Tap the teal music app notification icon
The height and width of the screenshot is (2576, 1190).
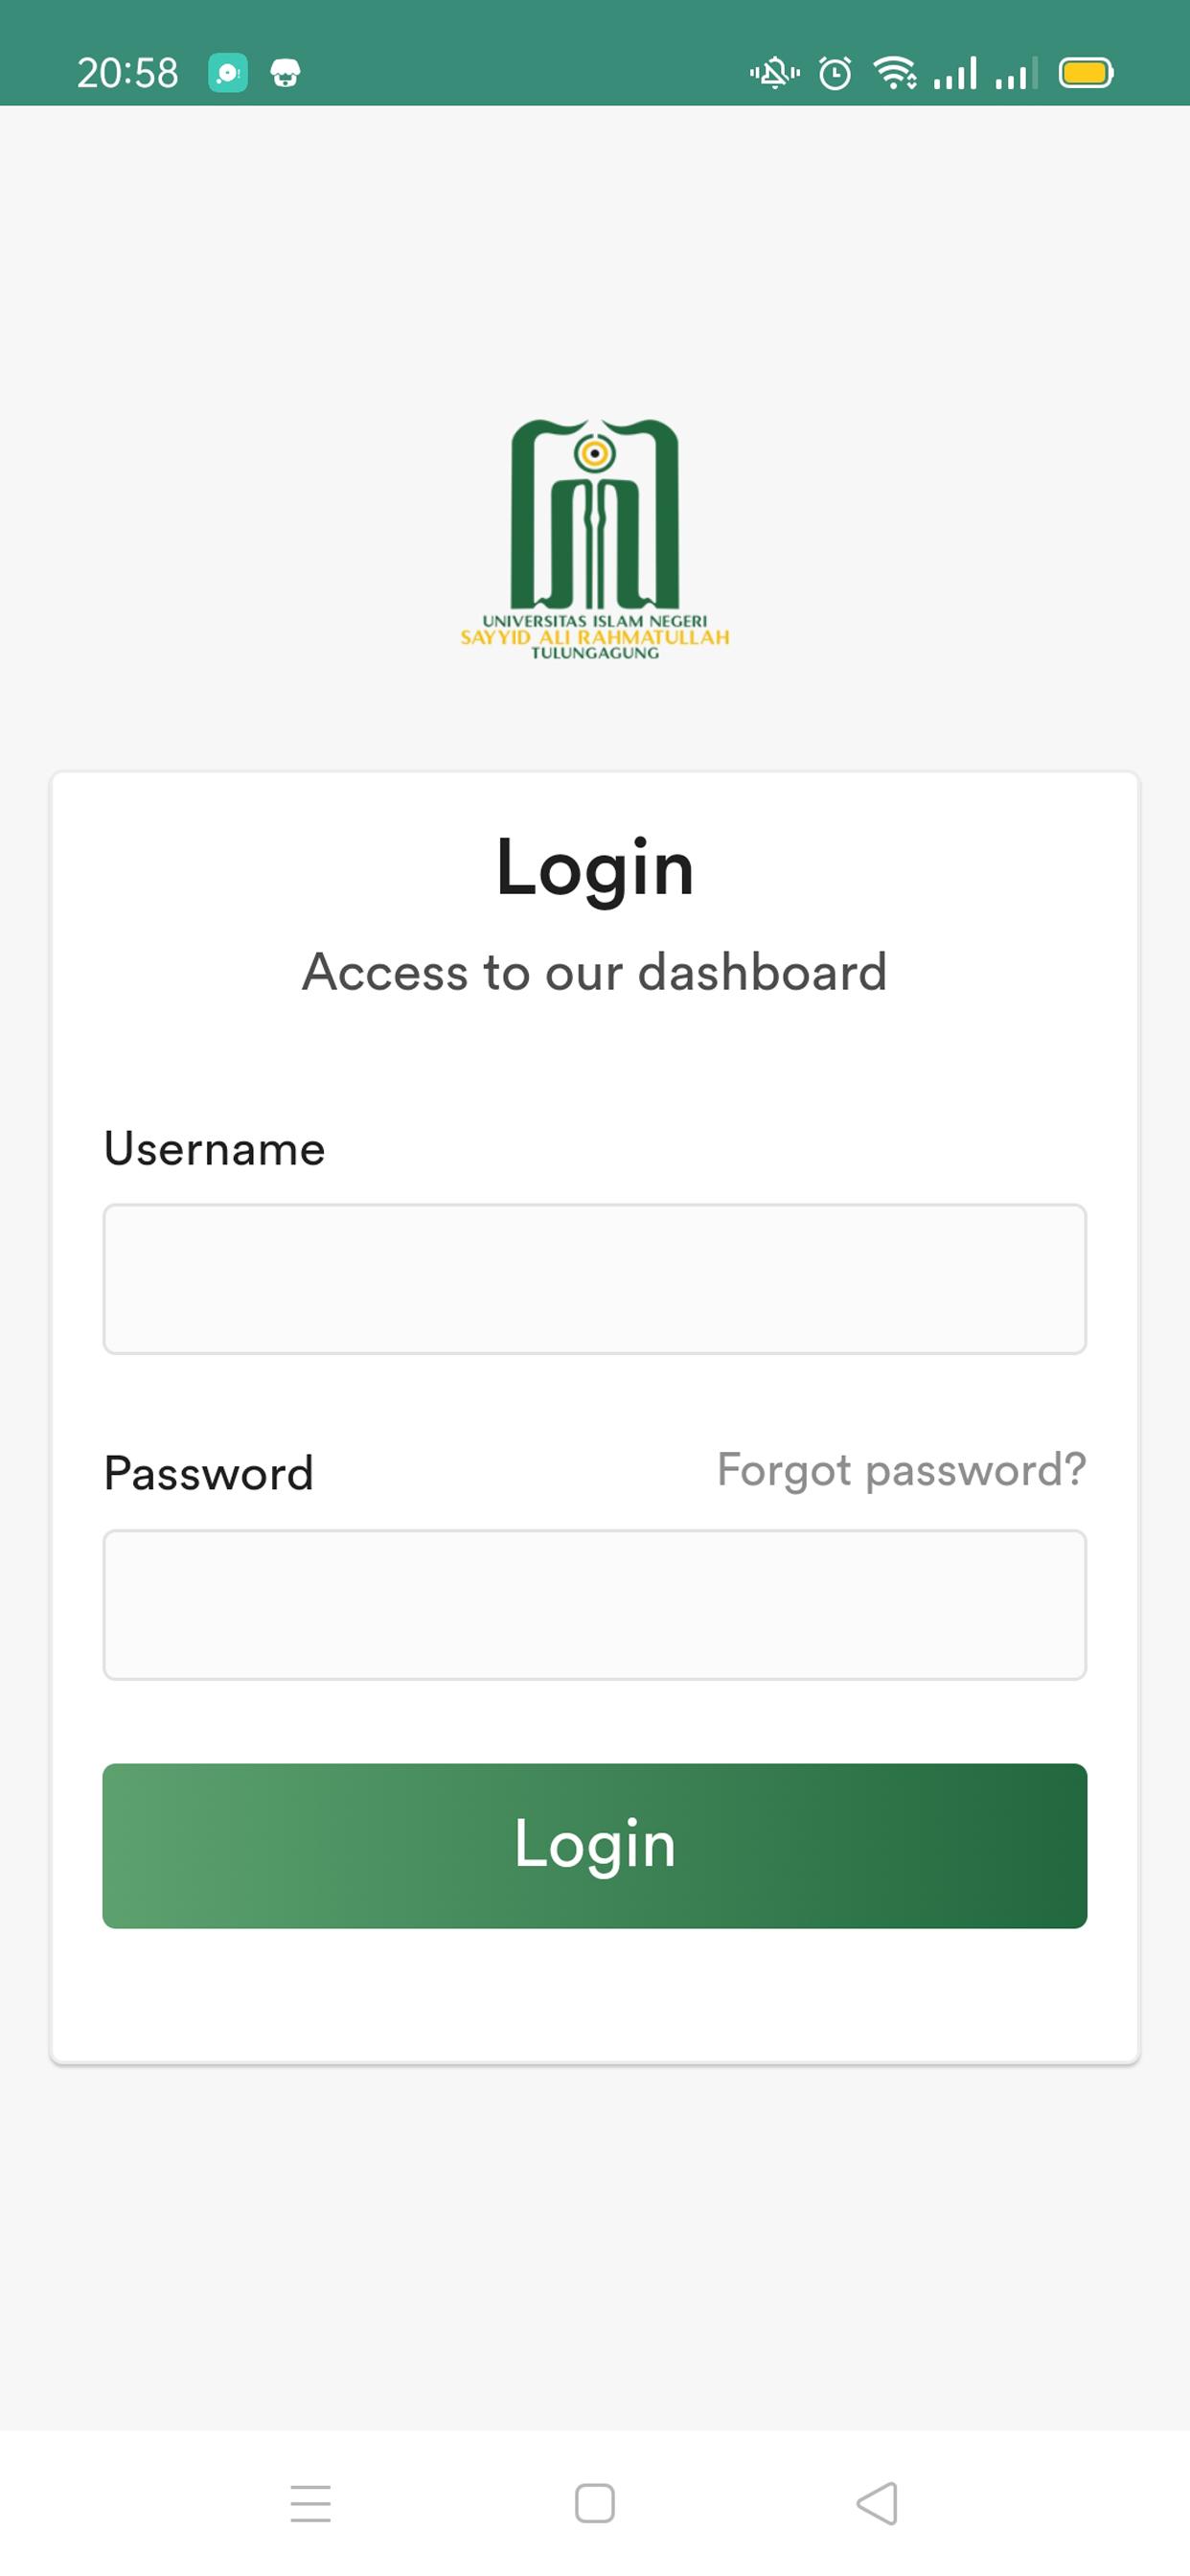[x=228, y=73]
